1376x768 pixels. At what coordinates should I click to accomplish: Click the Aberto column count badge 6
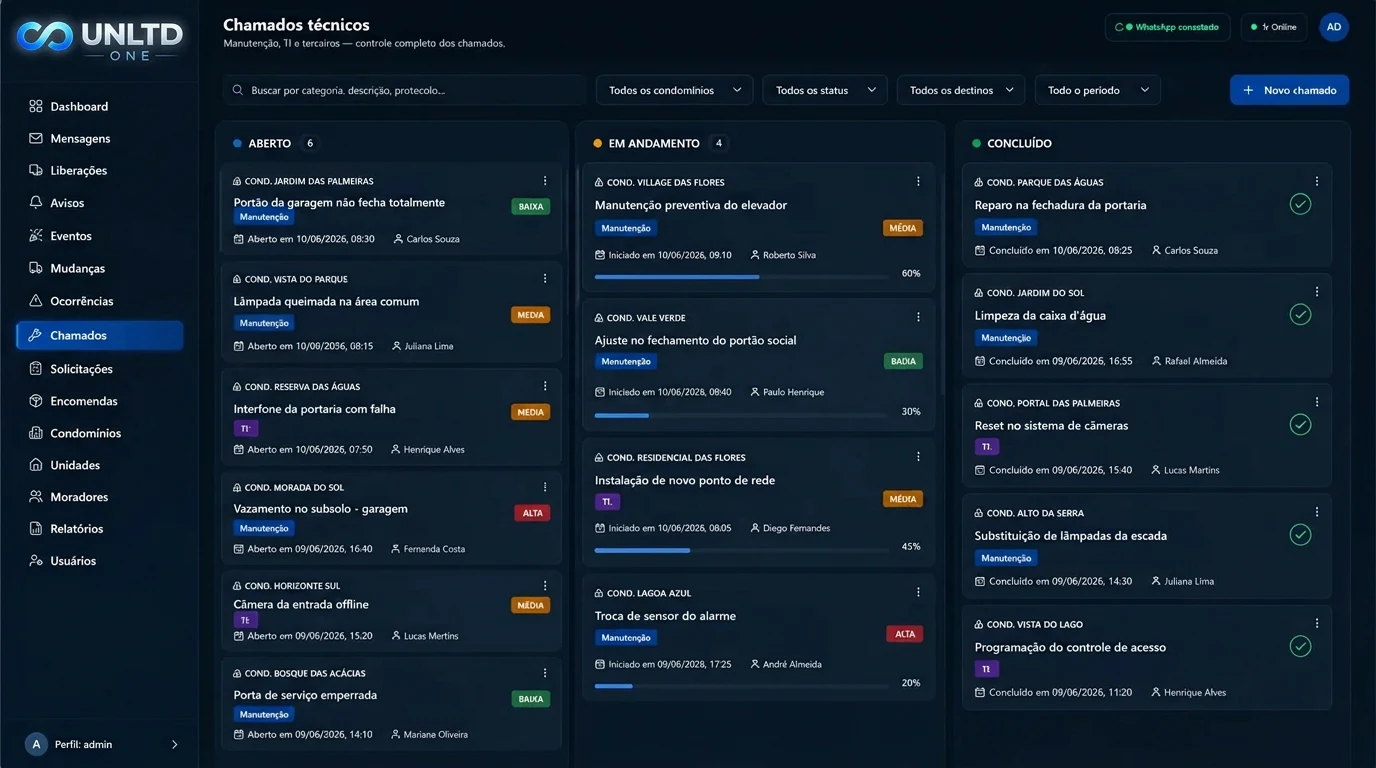click(310, 143)
